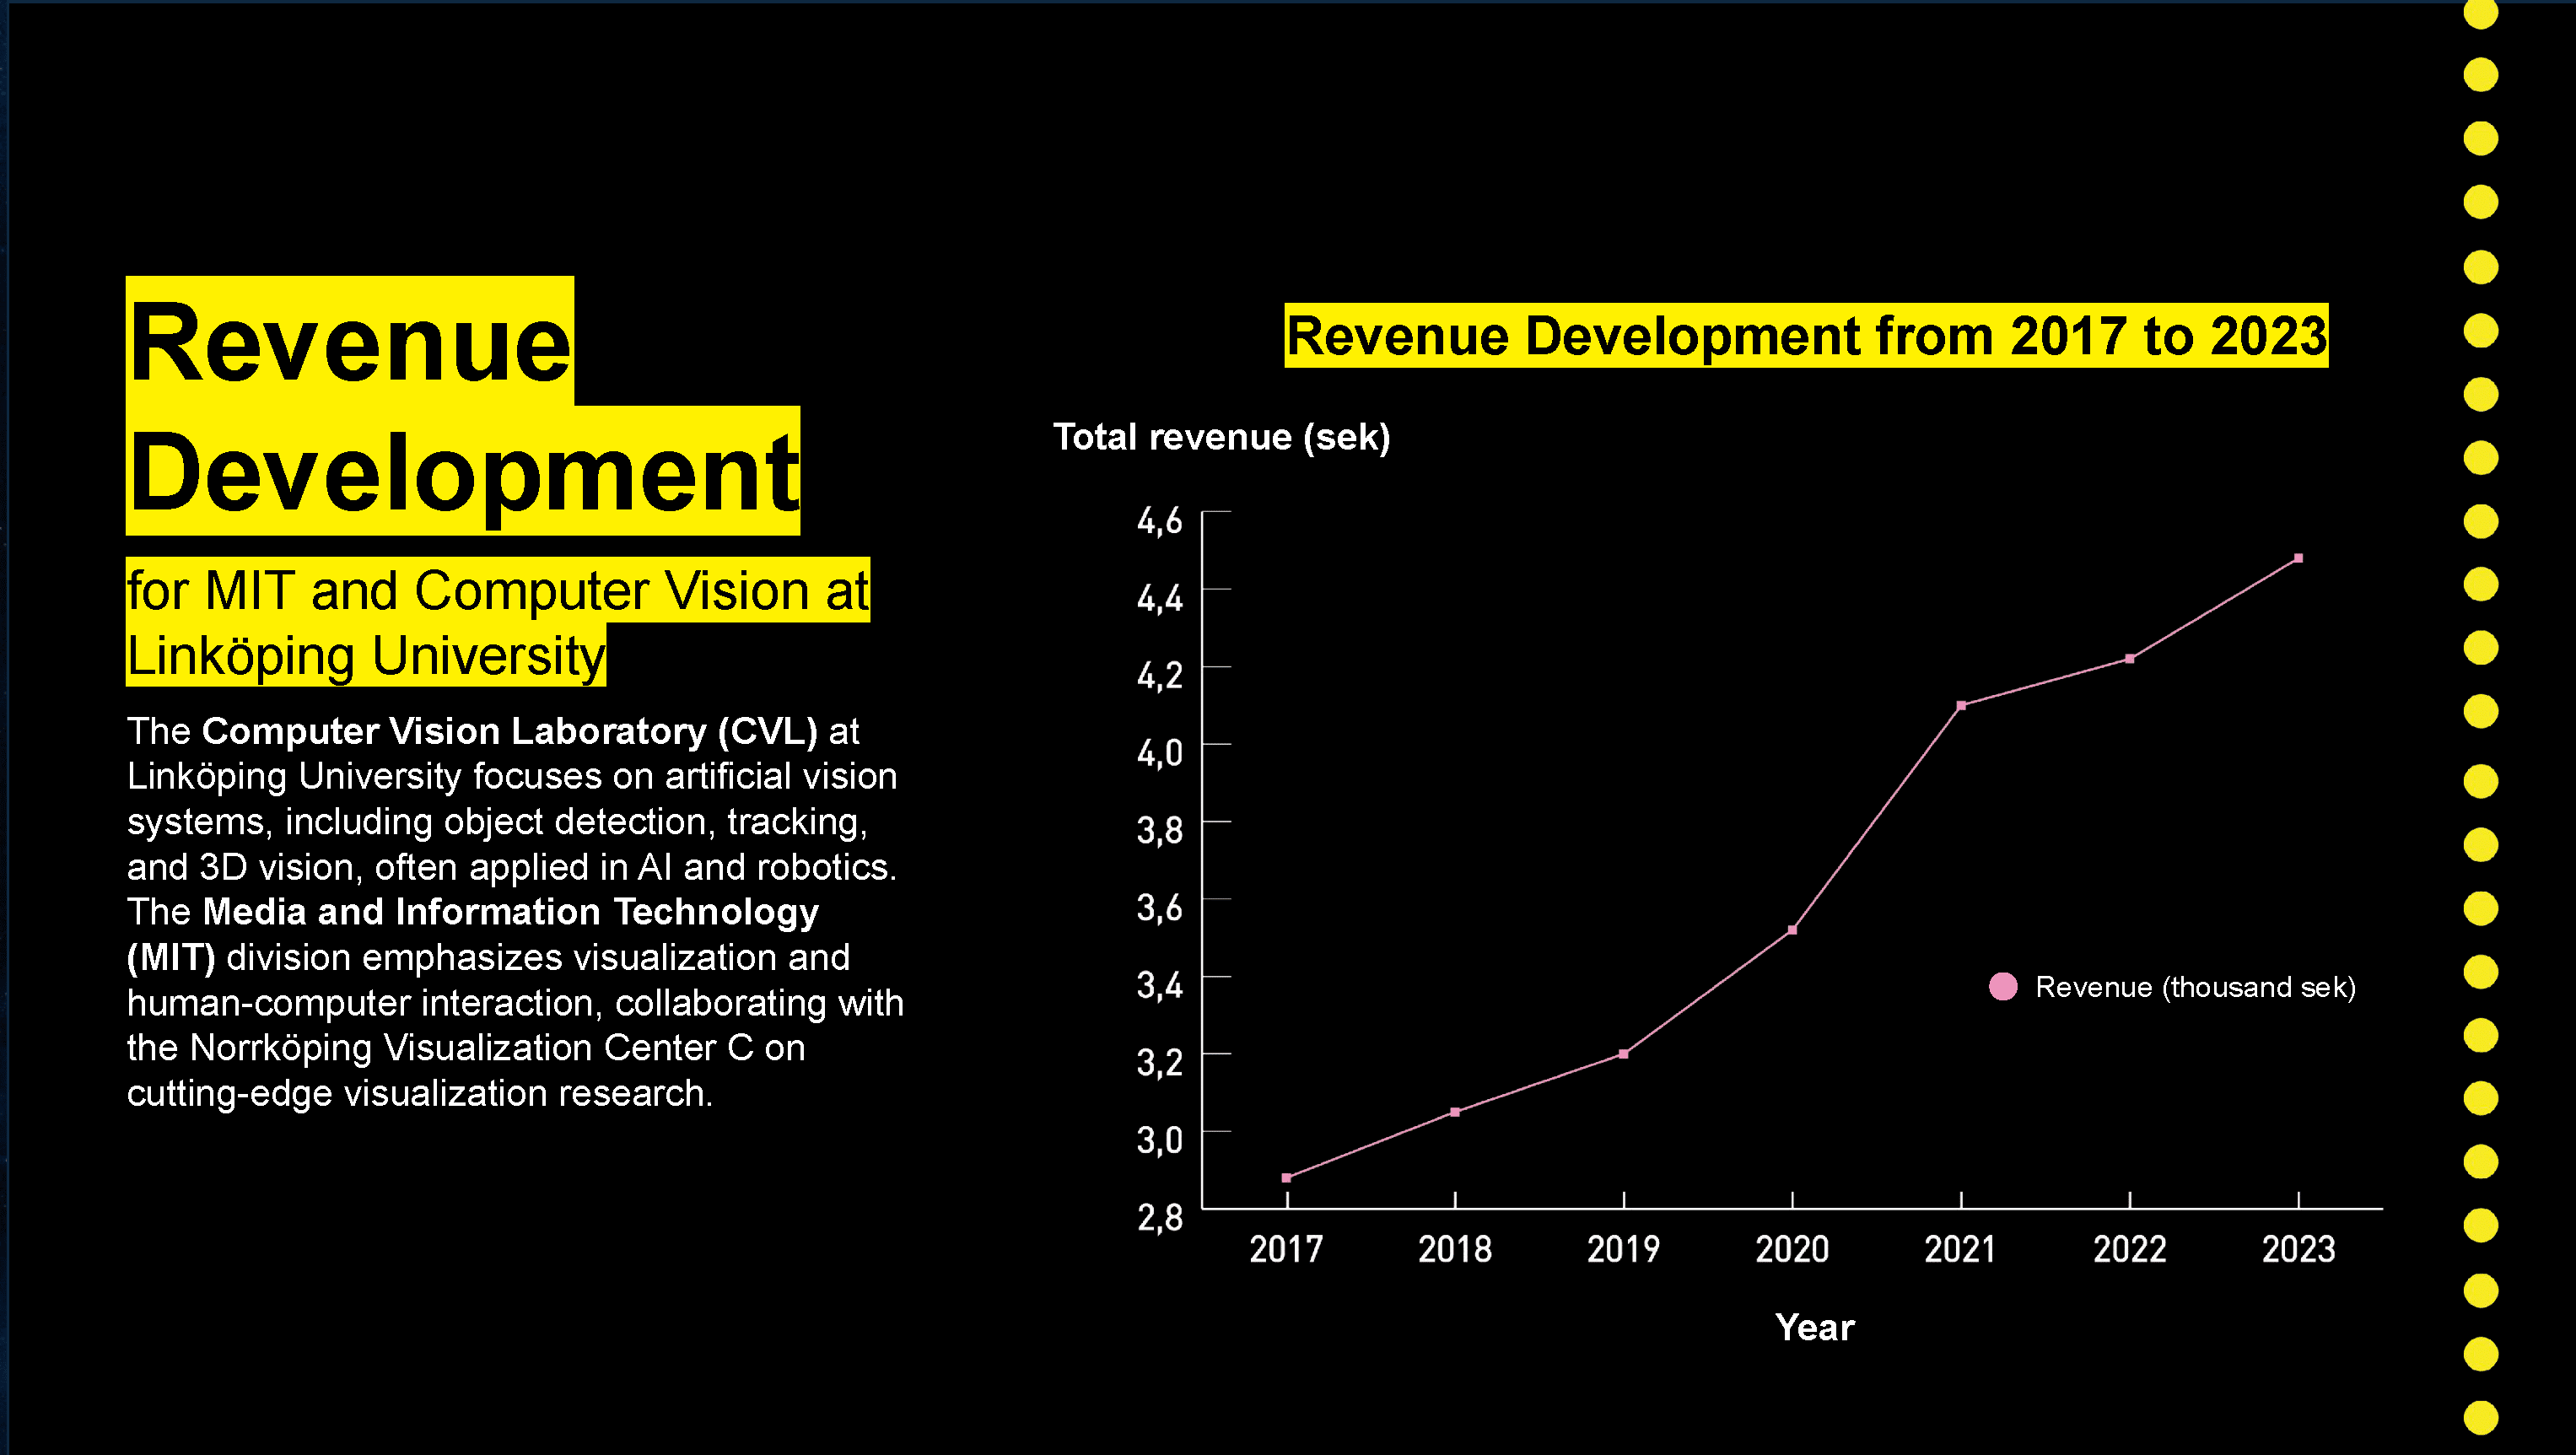Click the '3,2' y-axis value
The width and height of the screenshot is (2576, 1455).
coord(1160,1063)
